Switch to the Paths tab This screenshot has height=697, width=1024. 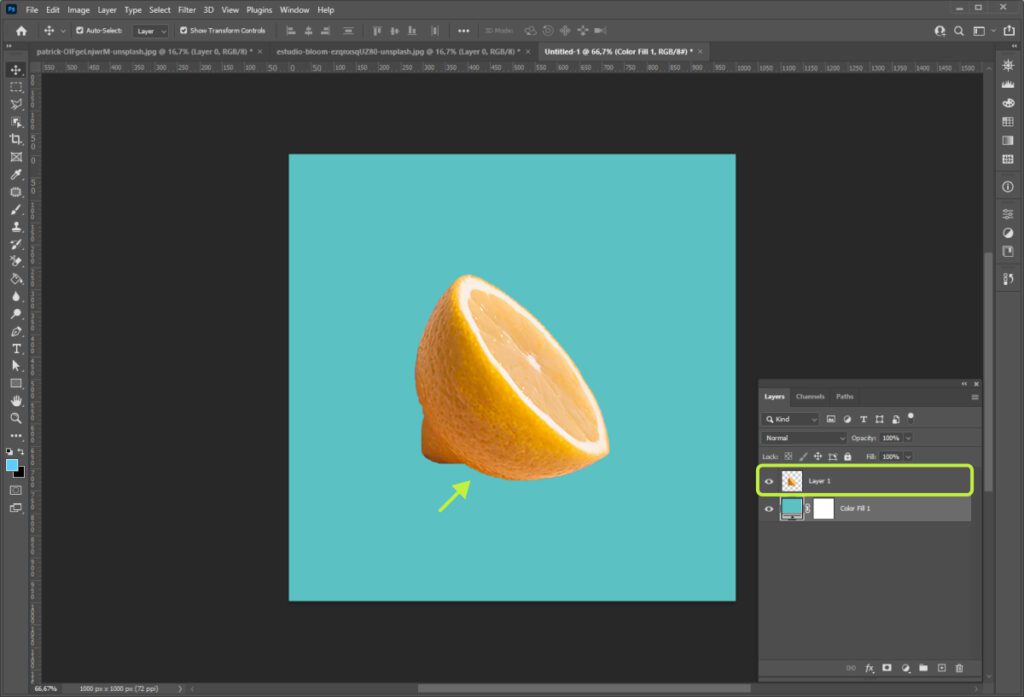pyautogui.click(x=844, y=397)
